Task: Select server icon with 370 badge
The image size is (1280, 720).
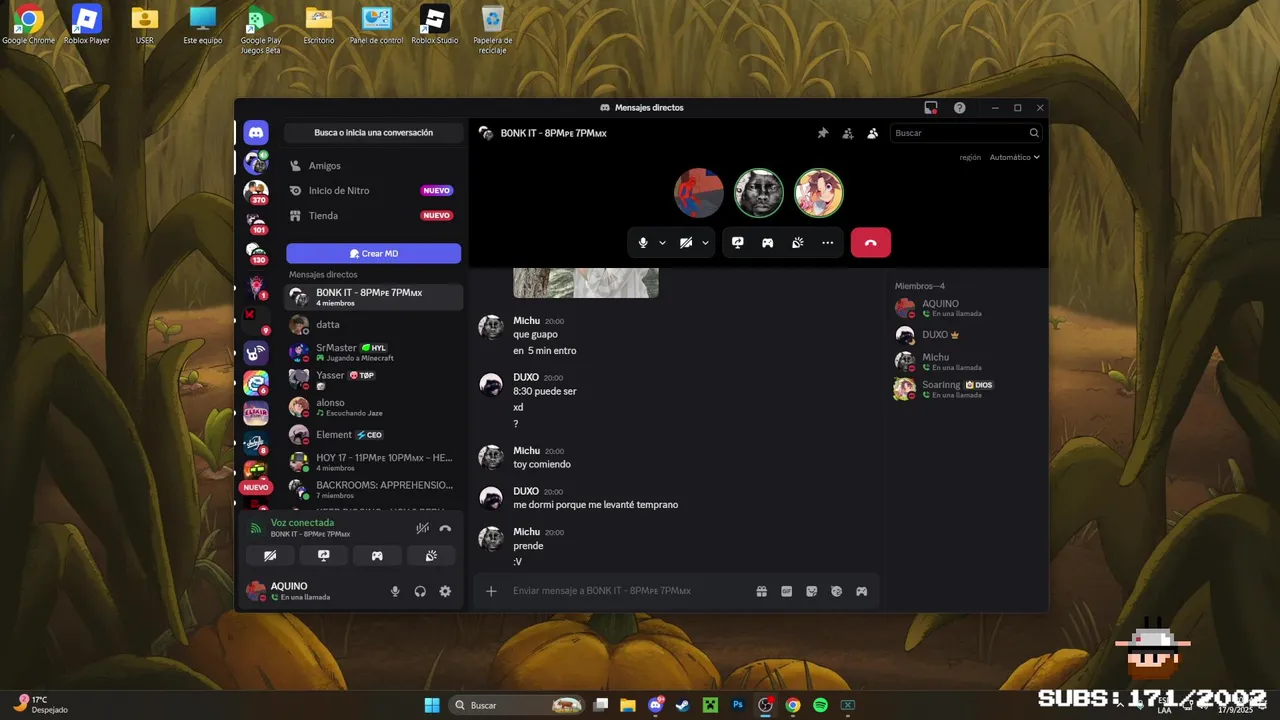Action: pos(256,191)
